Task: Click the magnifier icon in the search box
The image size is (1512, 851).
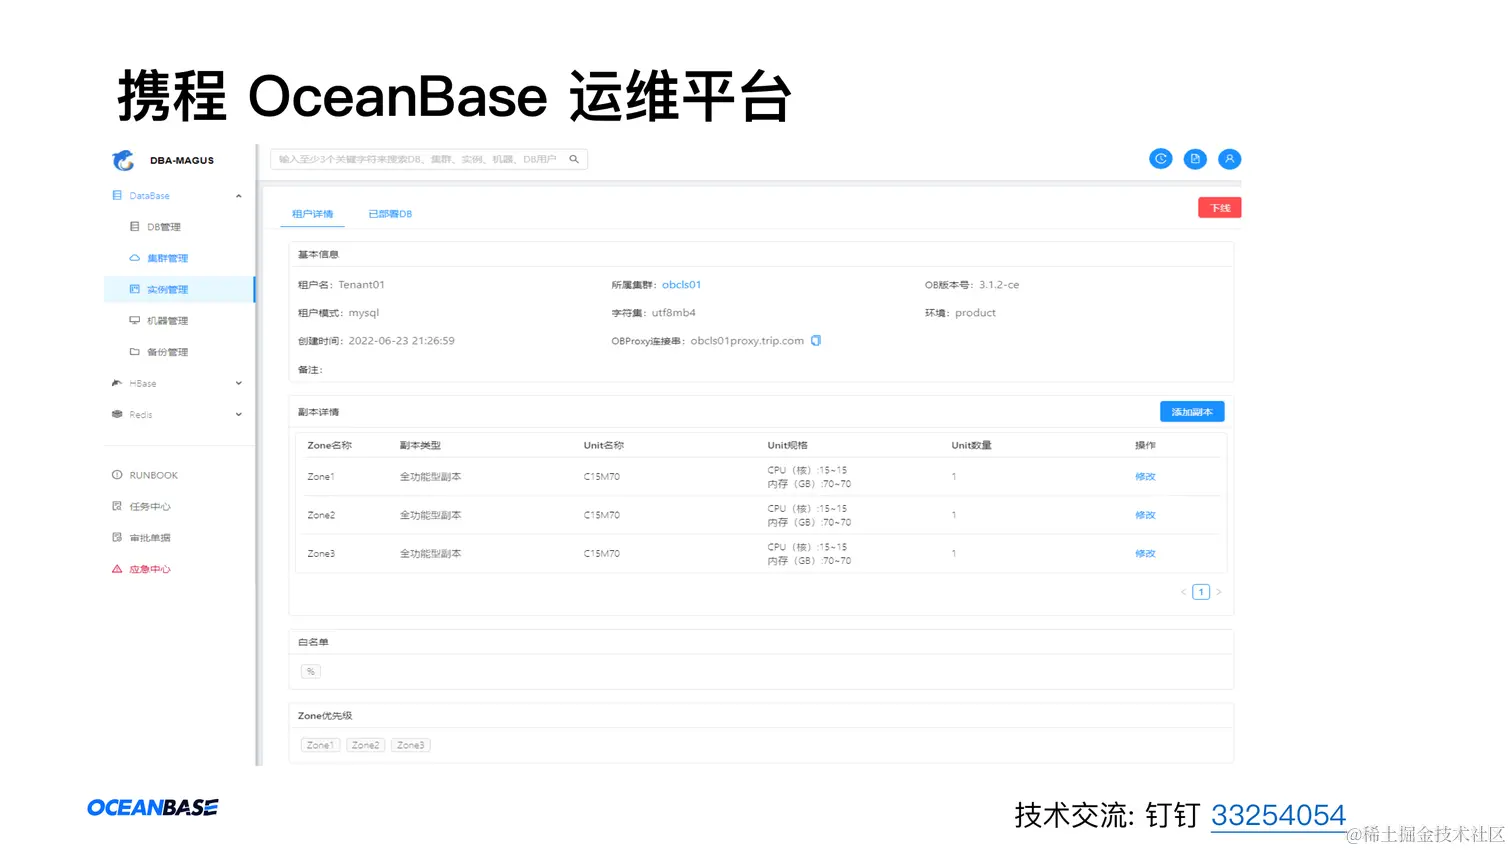Action: [x=574, y=159]
